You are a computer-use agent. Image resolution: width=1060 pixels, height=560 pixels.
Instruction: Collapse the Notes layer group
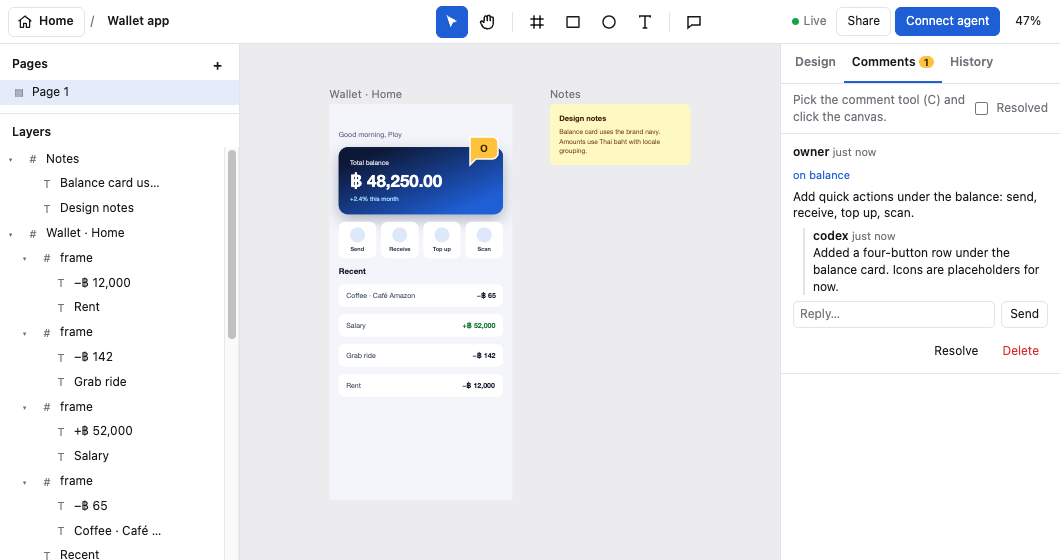point(11,160)
